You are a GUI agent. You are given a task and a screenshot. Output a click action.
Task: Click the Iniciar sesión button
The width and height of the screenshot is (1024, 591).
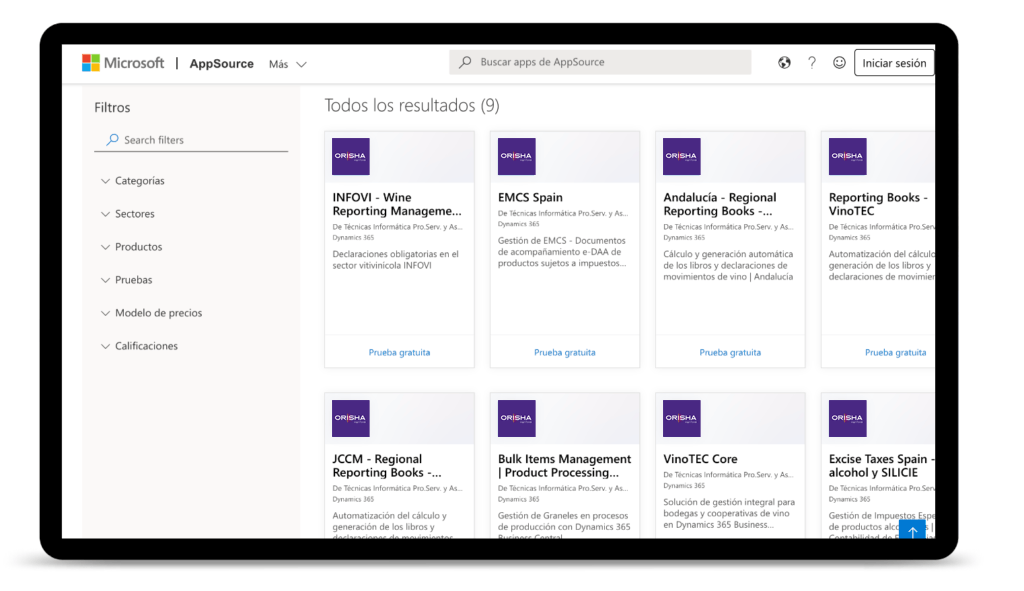pos(894,62)
